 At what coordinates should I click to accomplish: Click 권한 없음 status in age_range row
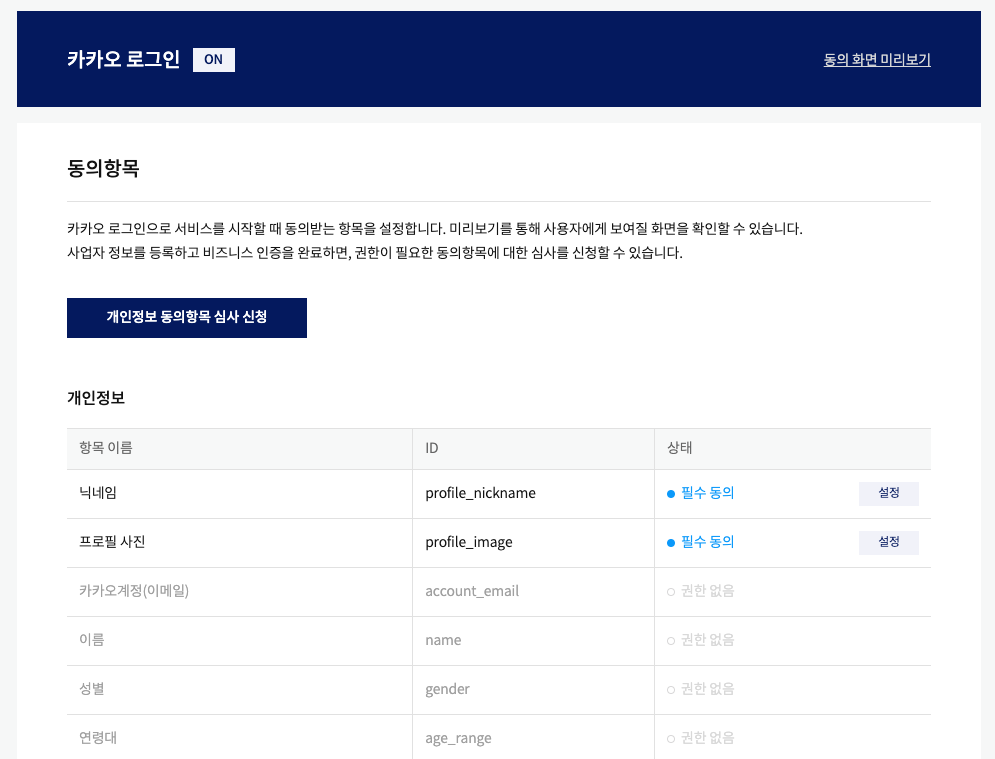point(701,738)
